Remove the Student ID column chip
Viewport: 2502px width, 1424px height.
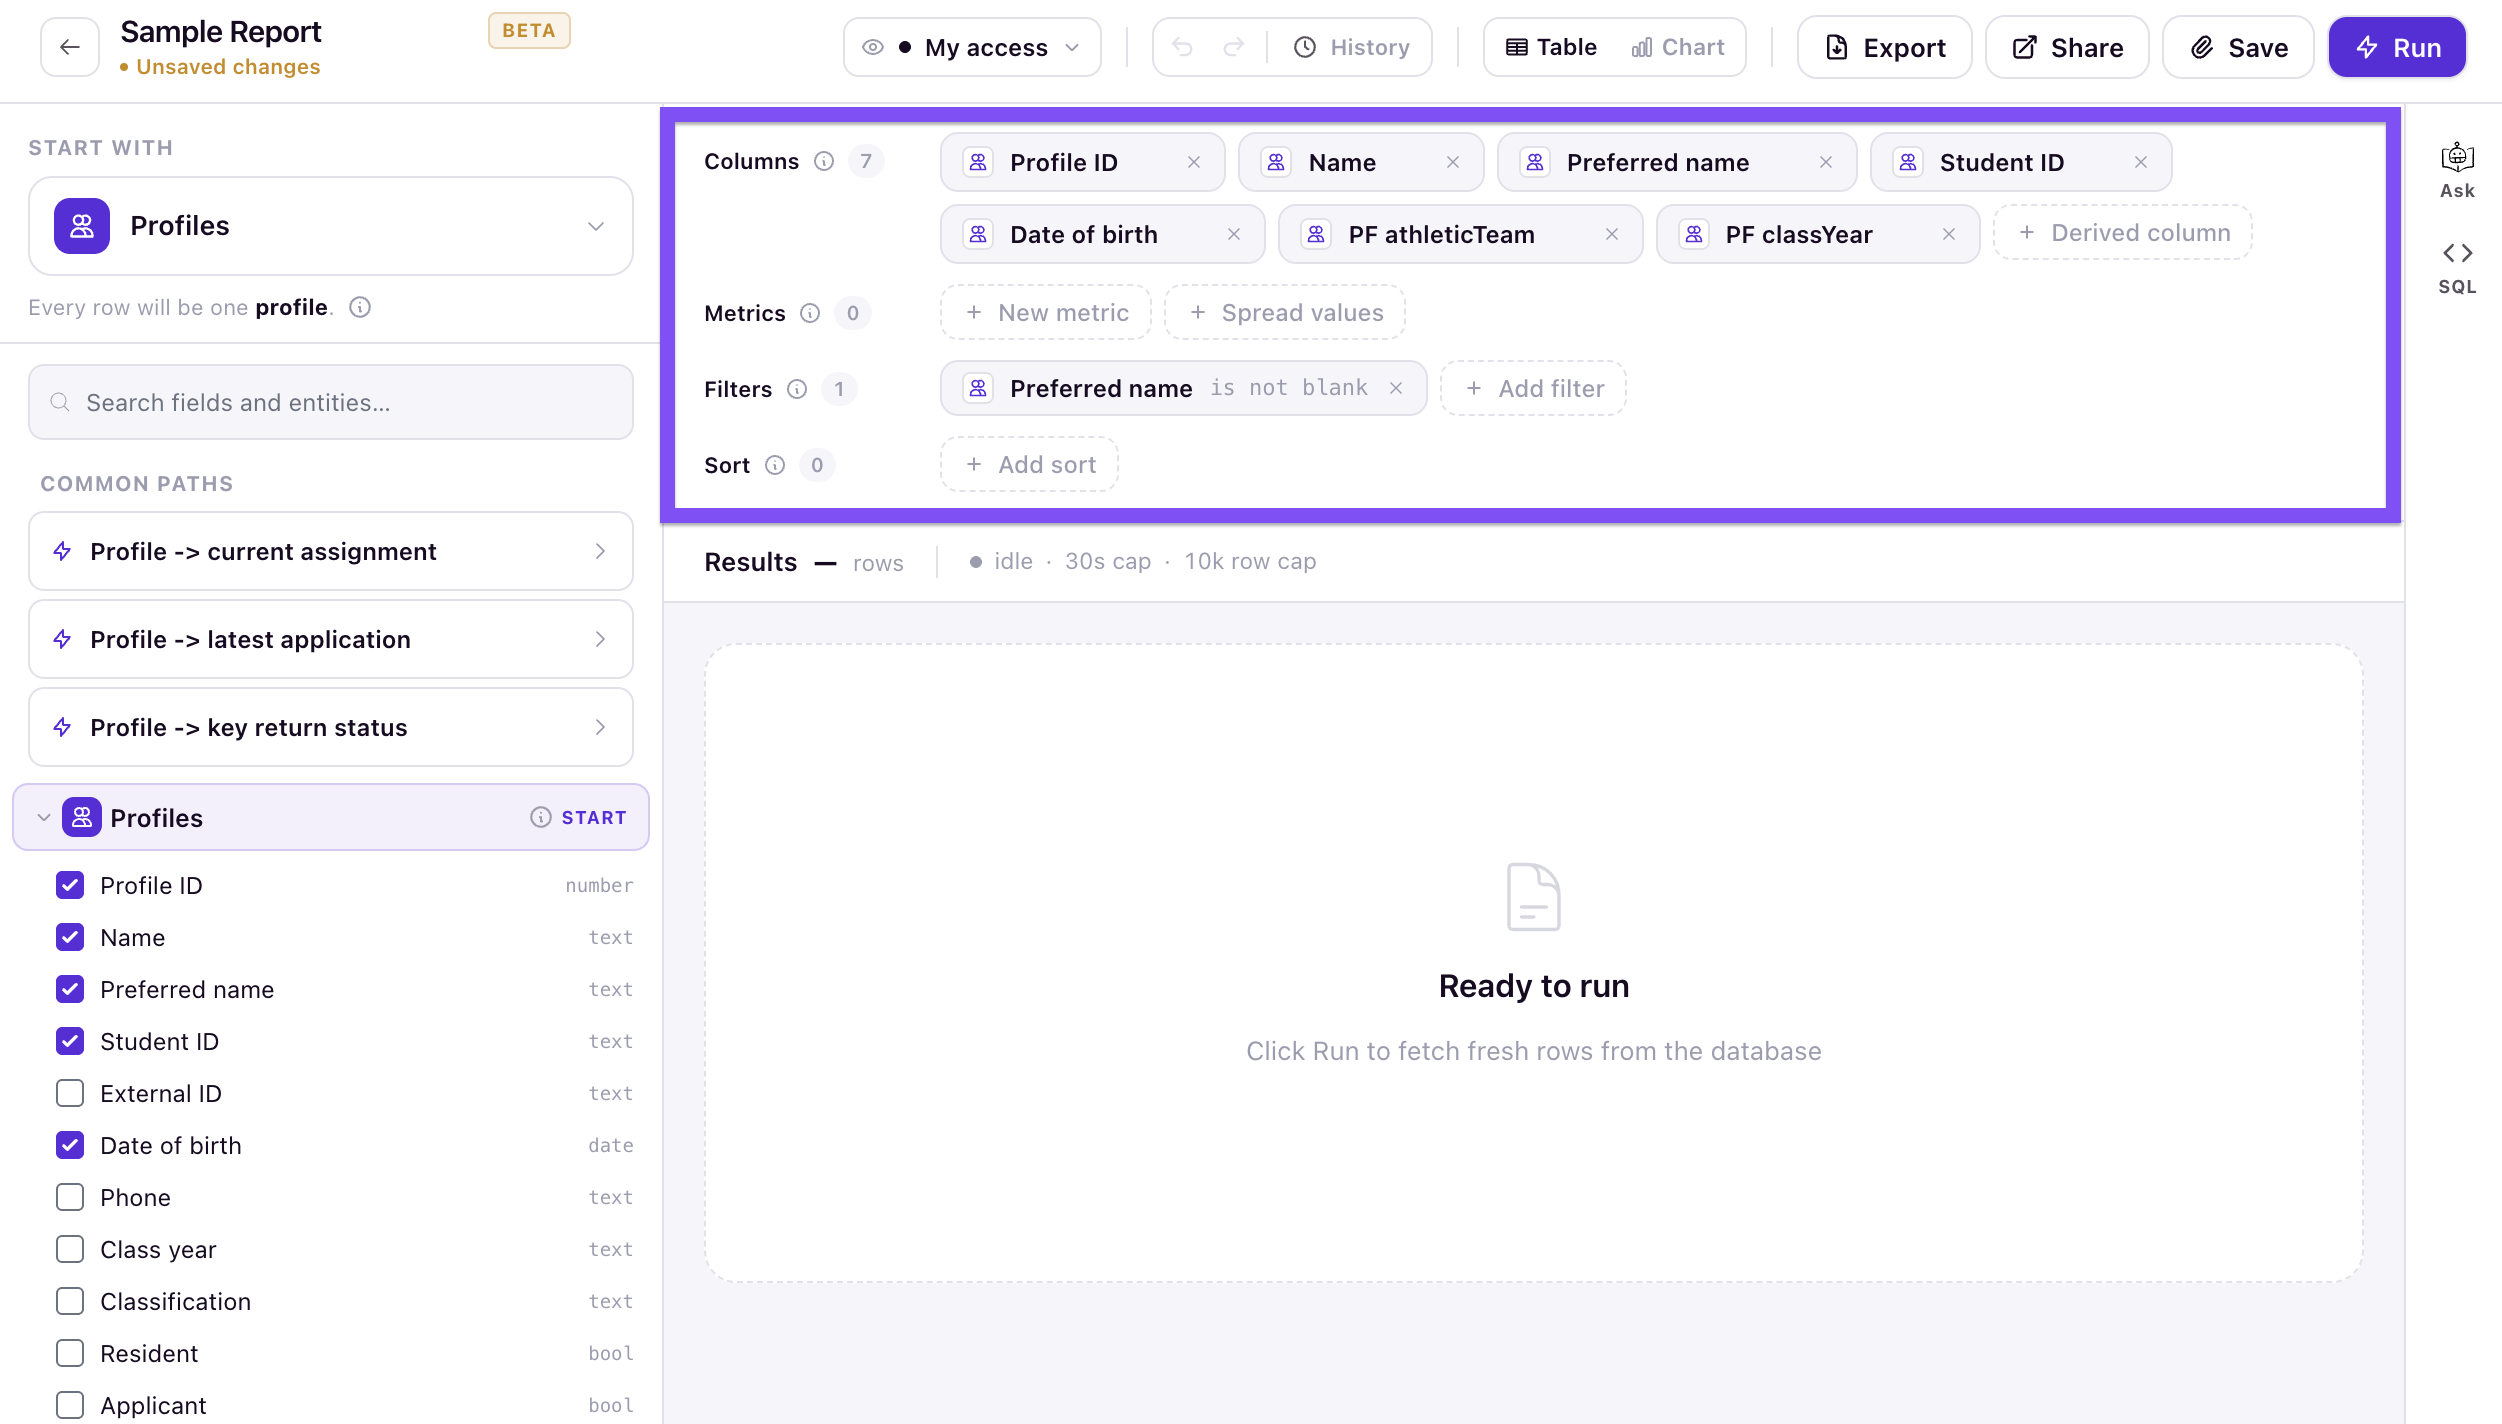2141,162
